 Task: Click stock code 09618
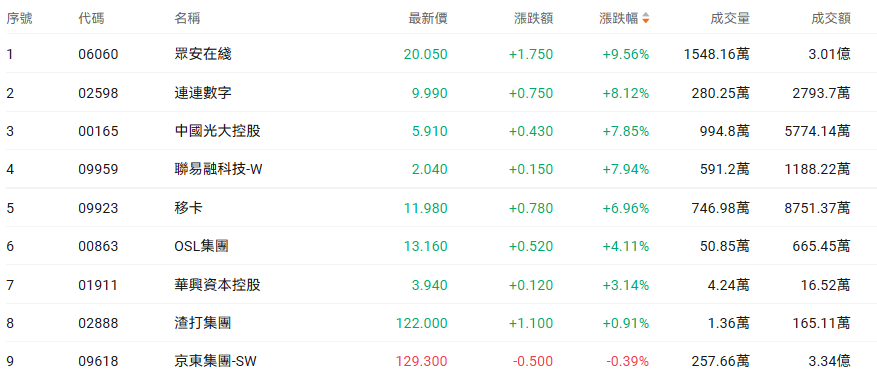(98, 361)
